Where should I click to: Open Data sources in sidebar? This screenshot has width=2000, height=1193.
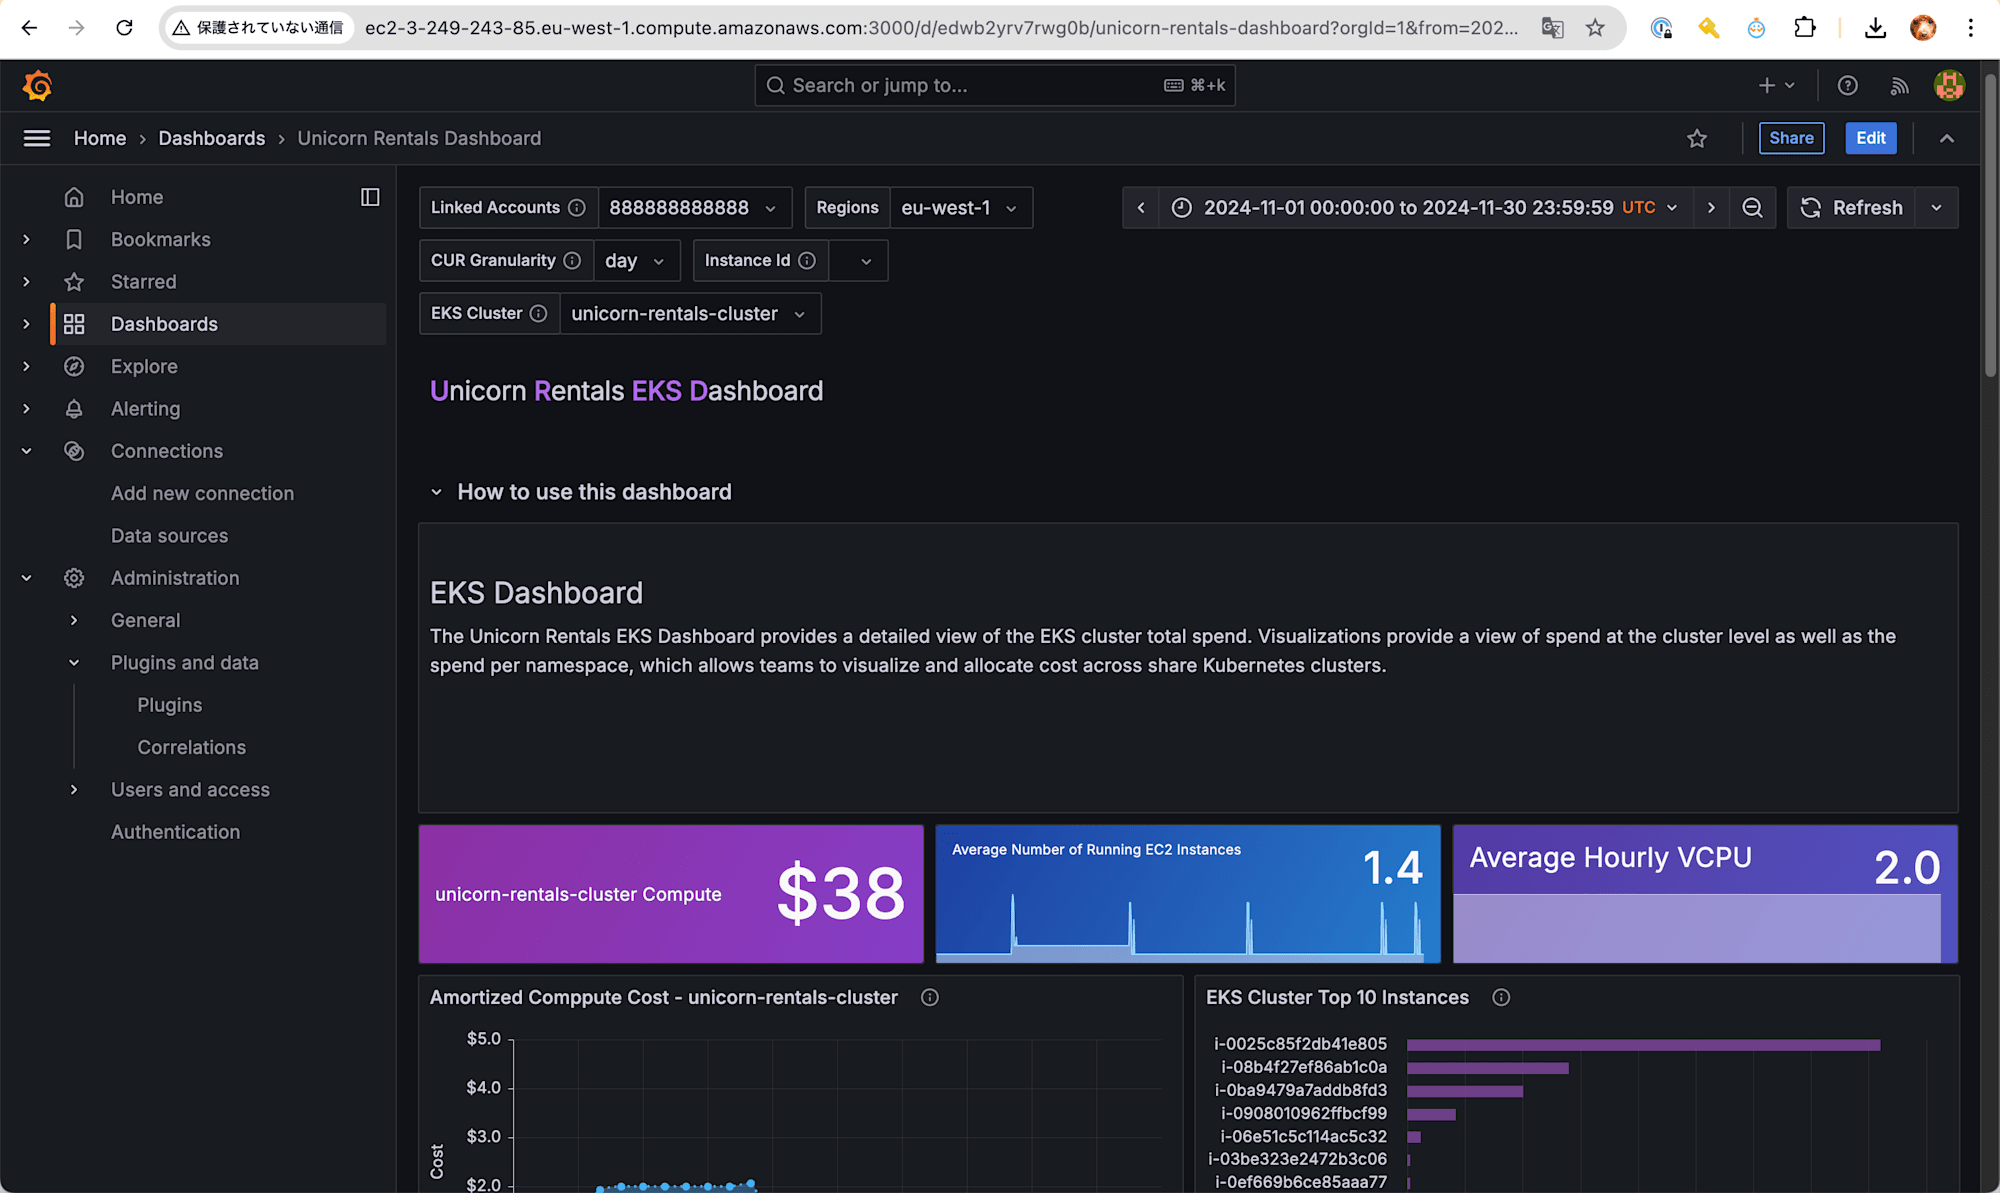coord(169,536)
